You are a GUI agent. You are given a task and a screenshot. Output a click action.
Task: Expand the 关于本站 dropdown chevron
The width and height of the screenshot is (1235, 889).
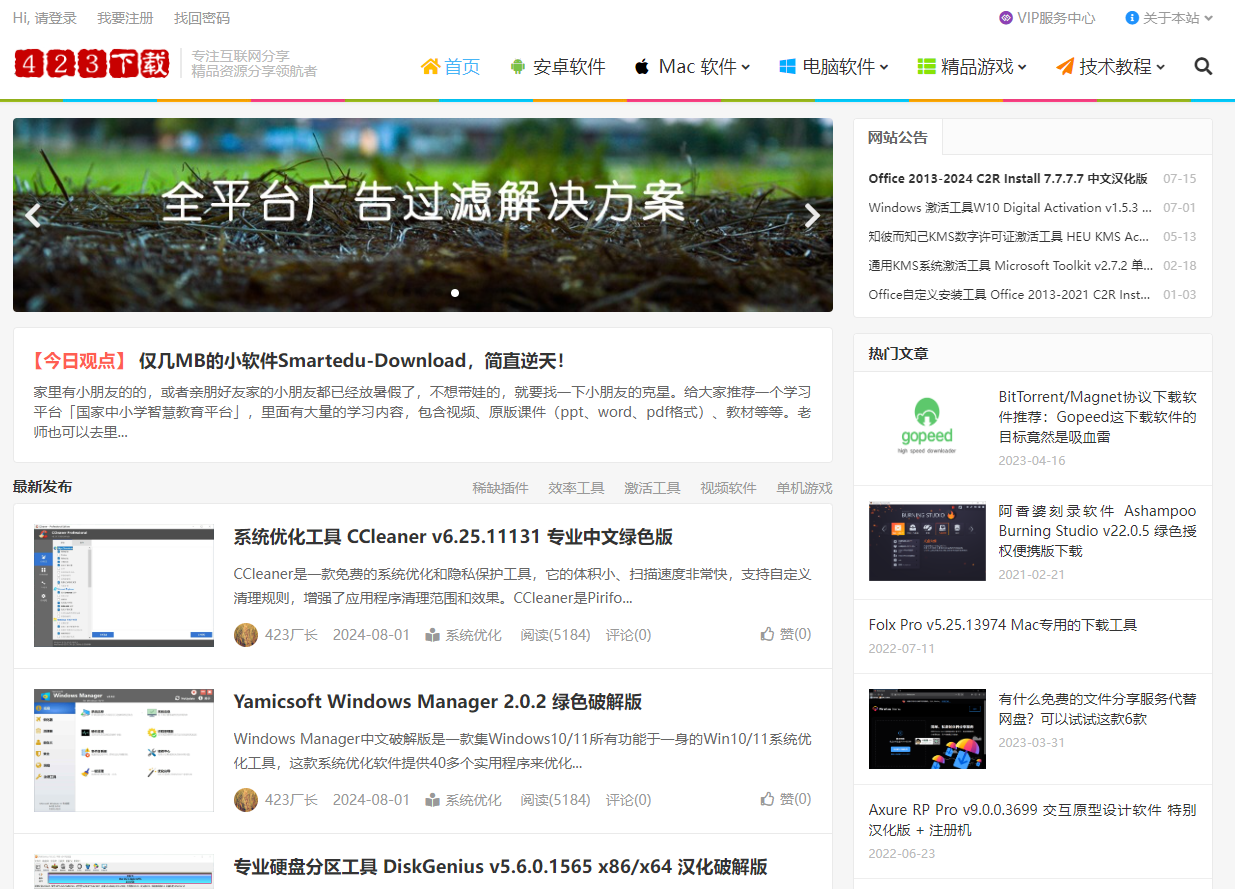pyautogui.click(x=1208, y=18)
